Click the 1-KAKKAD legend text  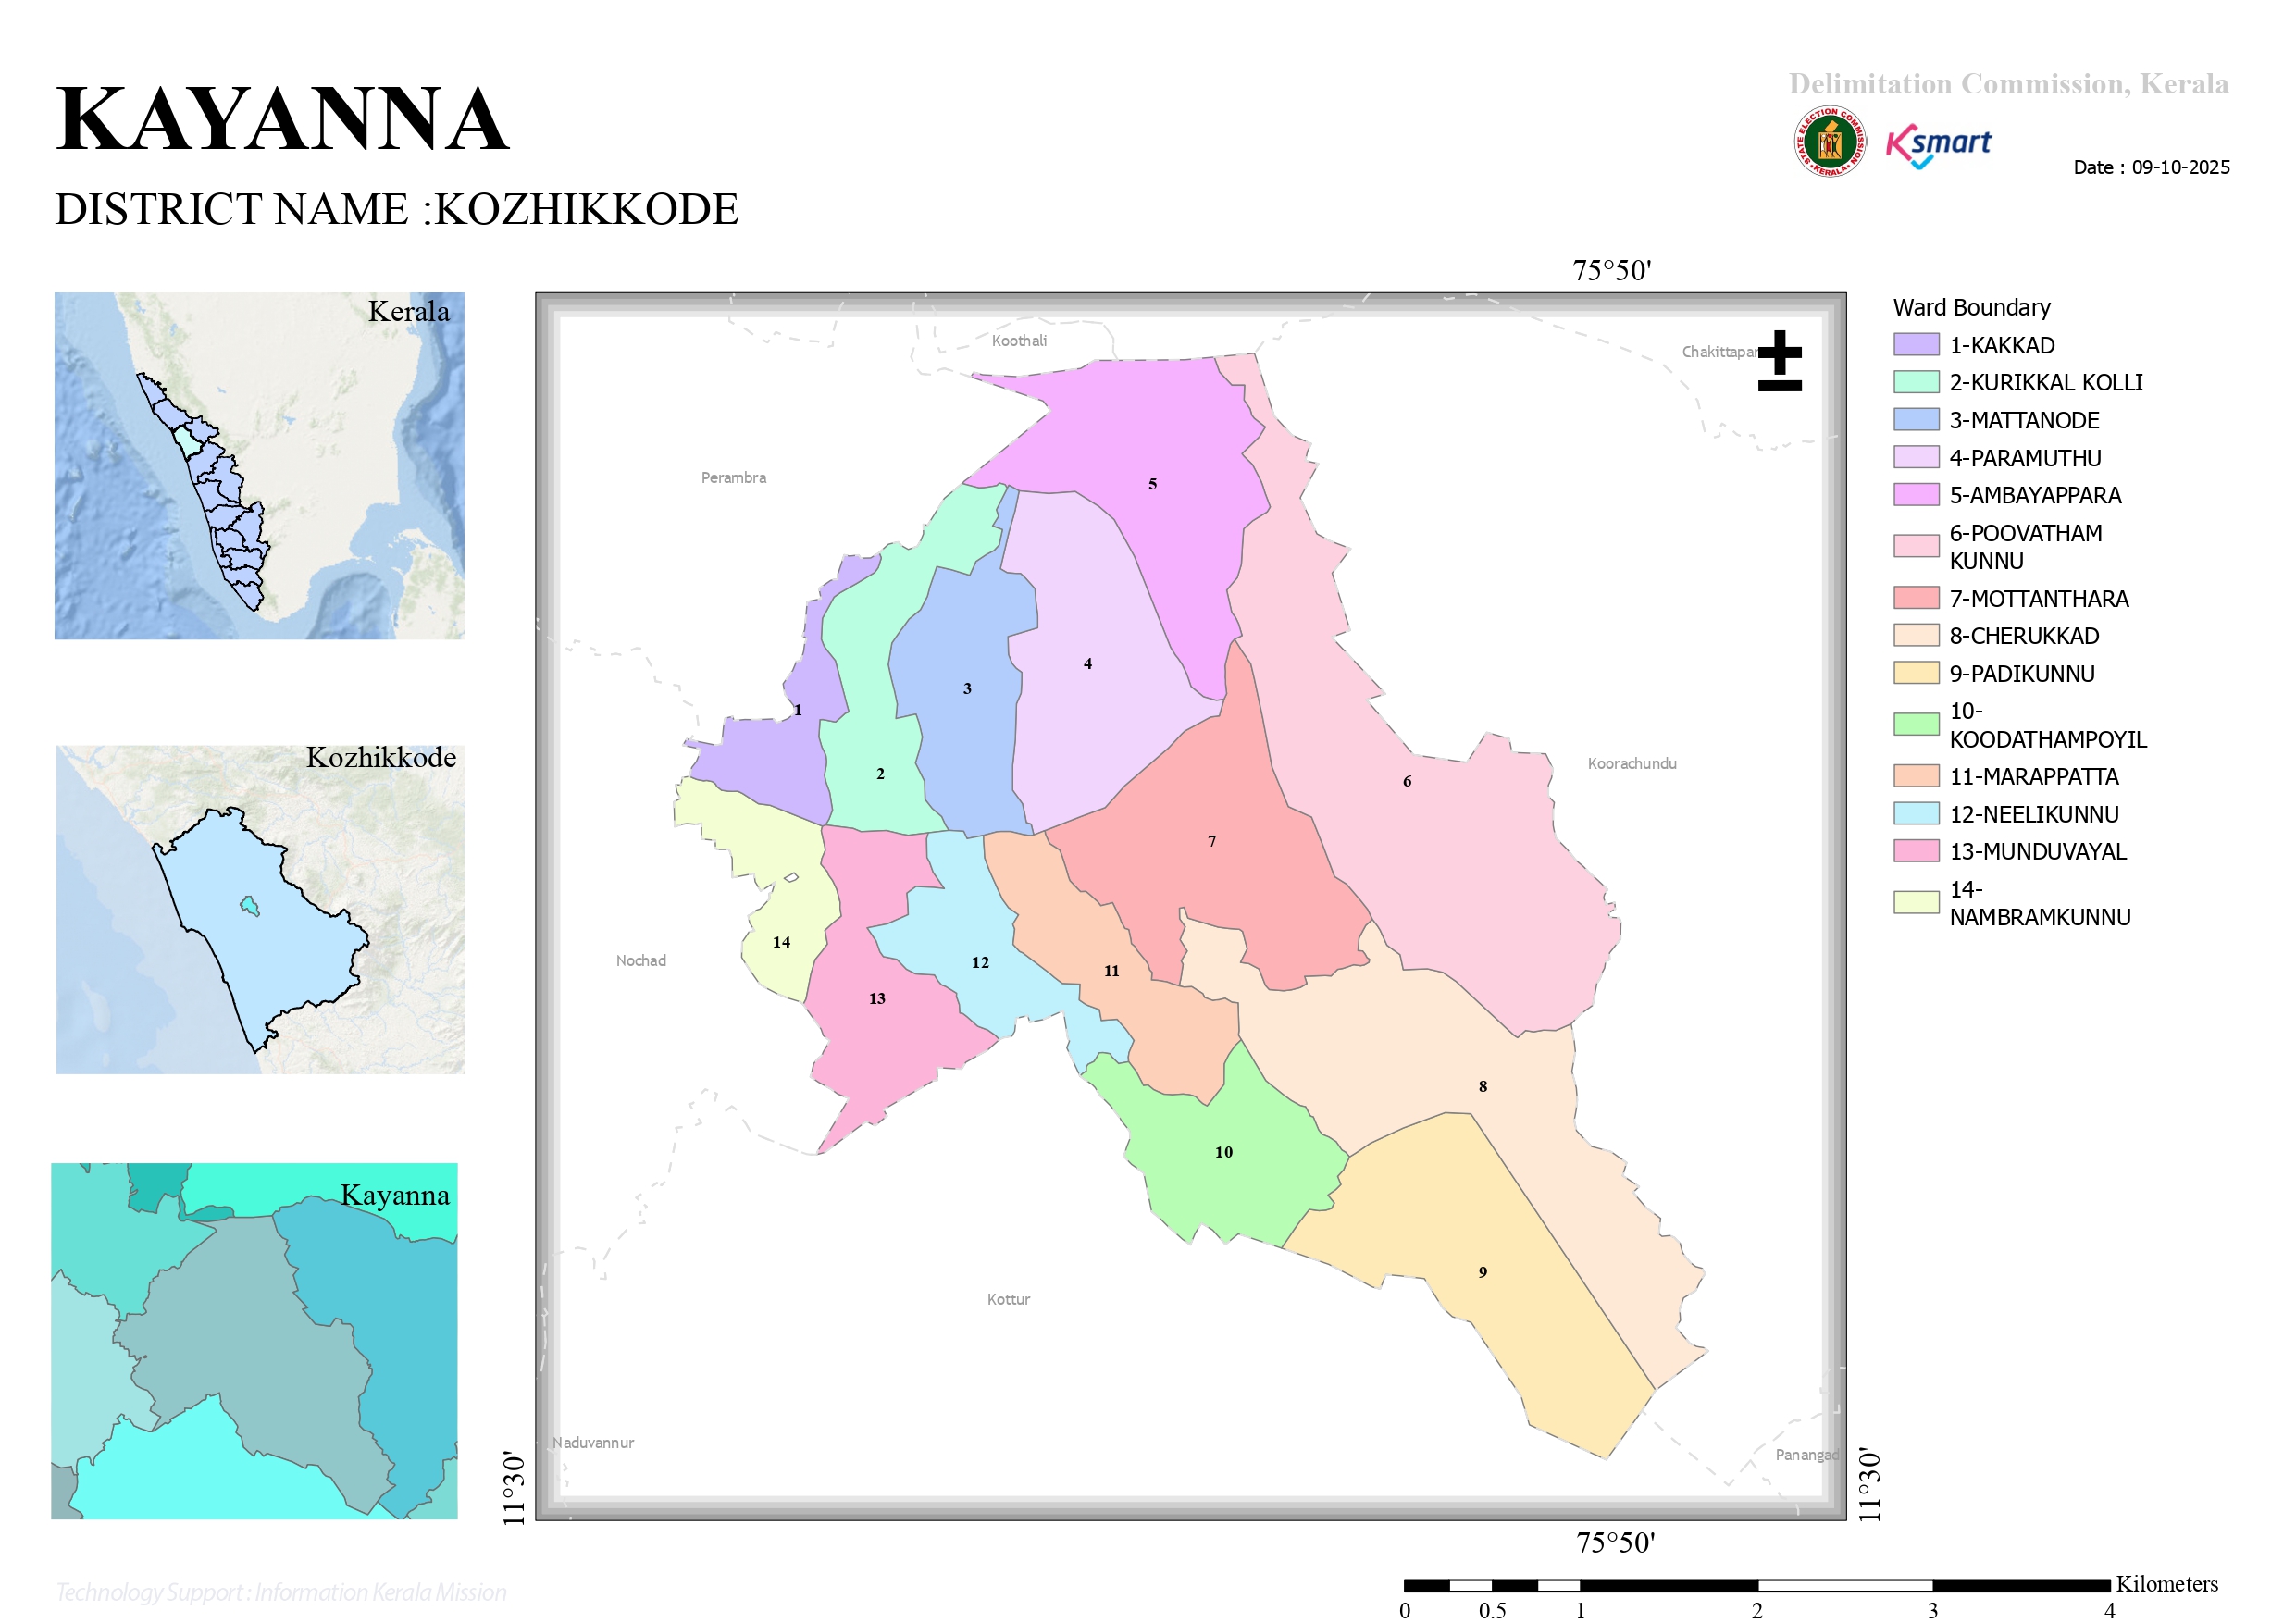pyautogui.click(x=2002, y=345)
